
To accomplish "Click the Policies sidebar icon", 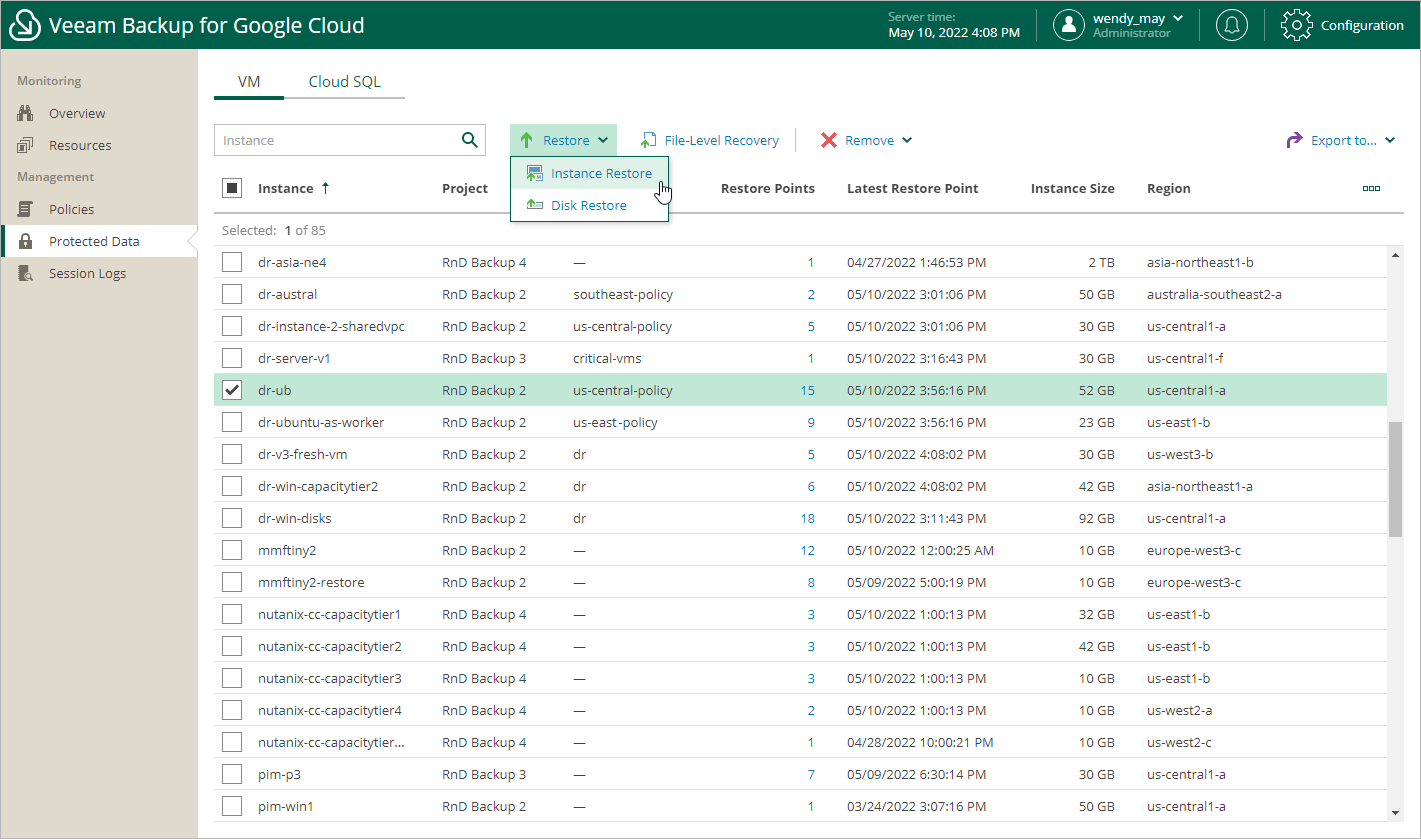I will point(26,209).
